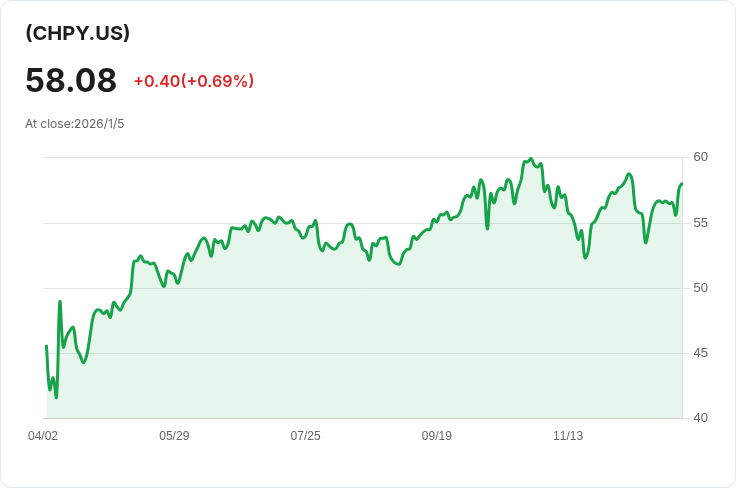This screenshot has width=736, height=488.
Task: Click the +0.40(+0.69%) price change
Action: 194,81
